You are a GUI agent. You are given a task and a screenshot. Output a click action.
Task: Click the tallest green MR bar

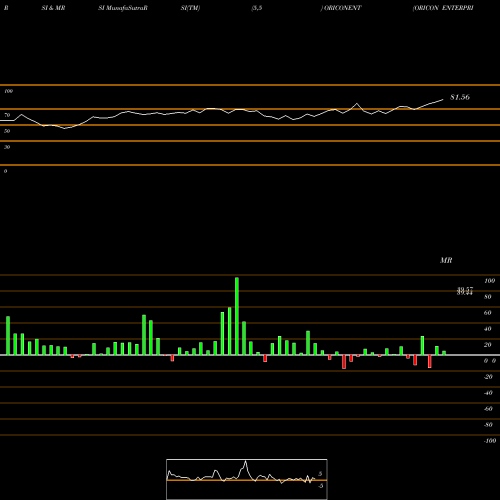237,316
